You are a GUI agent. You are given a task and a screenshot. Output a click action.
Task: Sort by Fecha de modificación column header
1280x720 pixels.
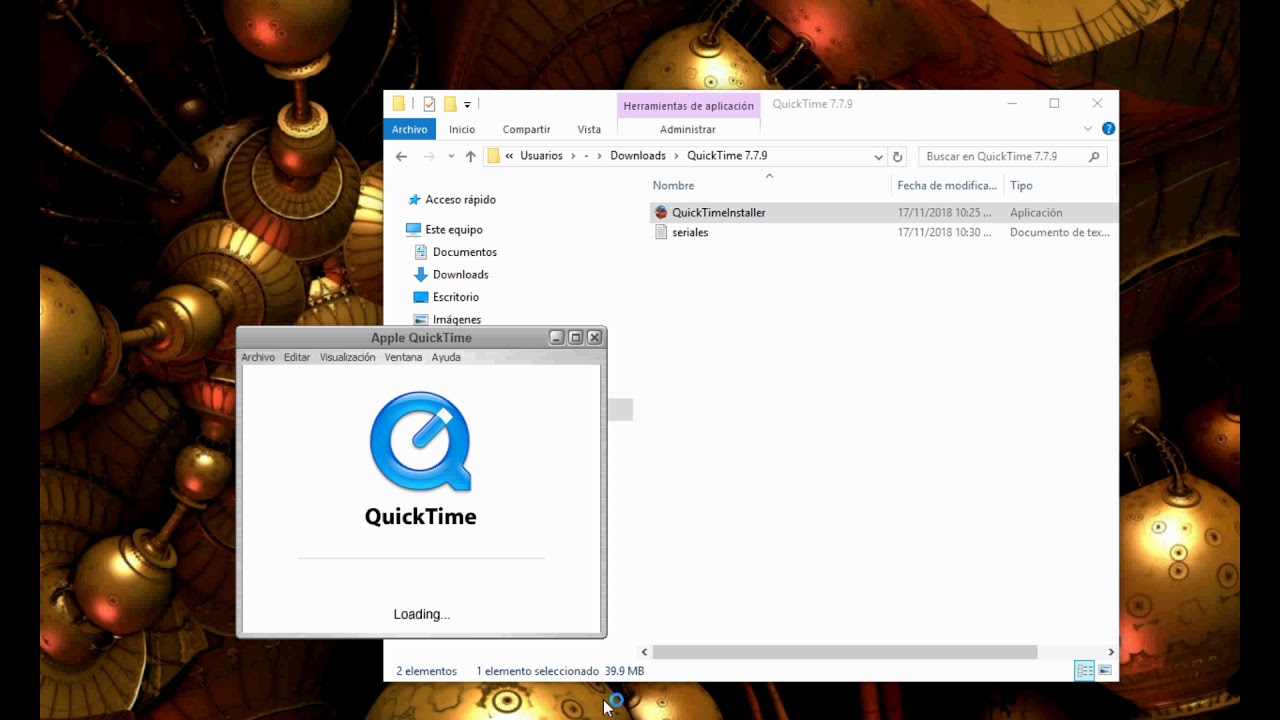pos(947,186)
